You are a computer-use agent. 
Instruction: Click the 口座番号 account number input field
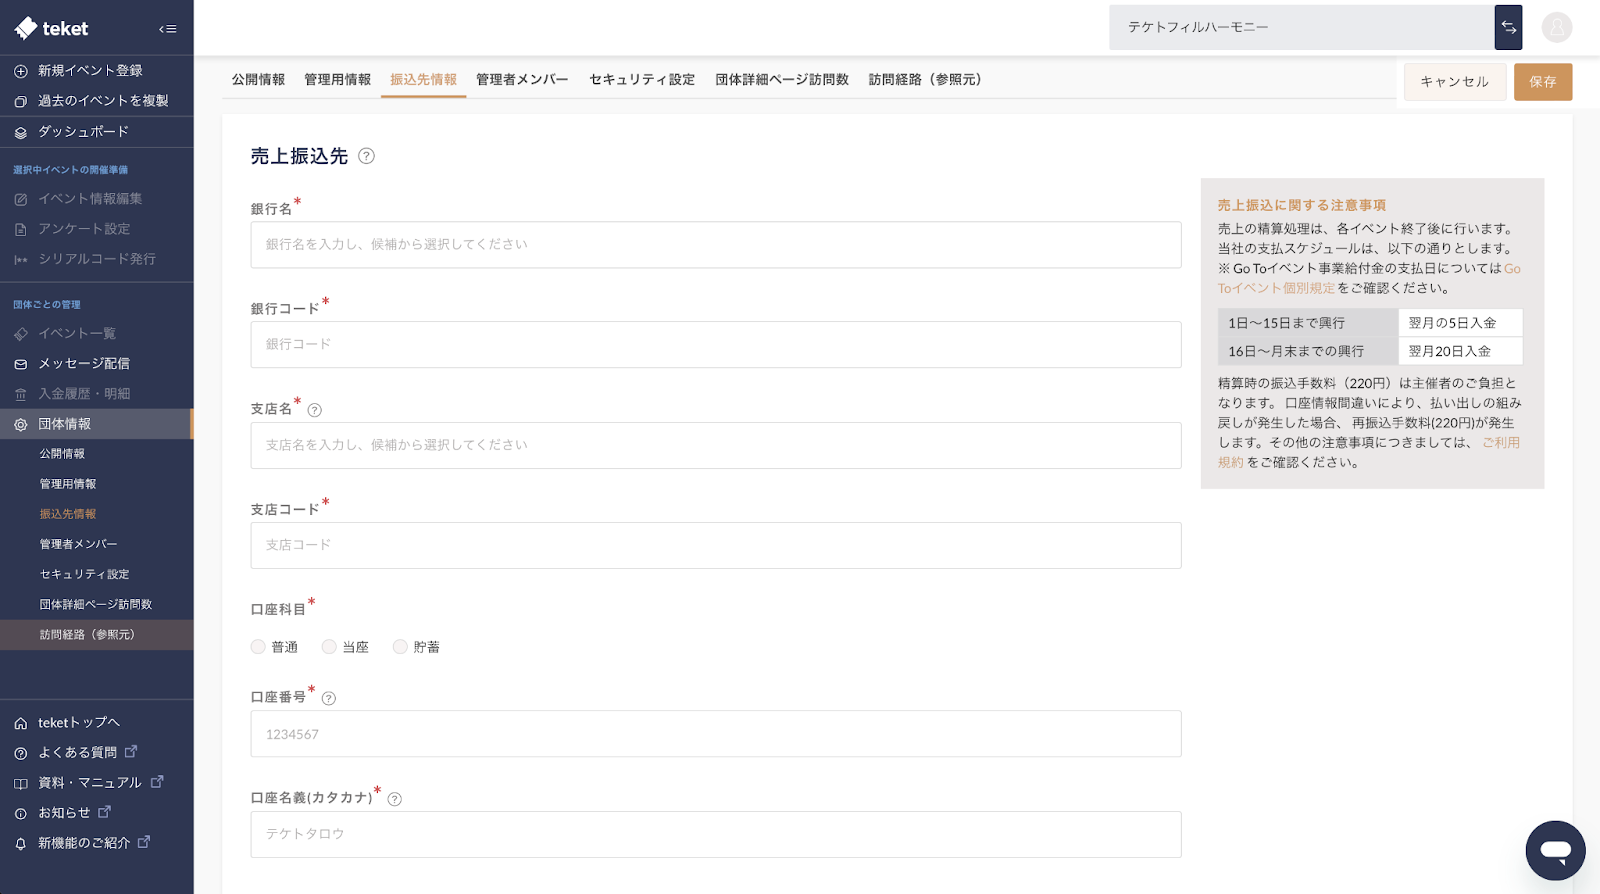click(715, 734)
